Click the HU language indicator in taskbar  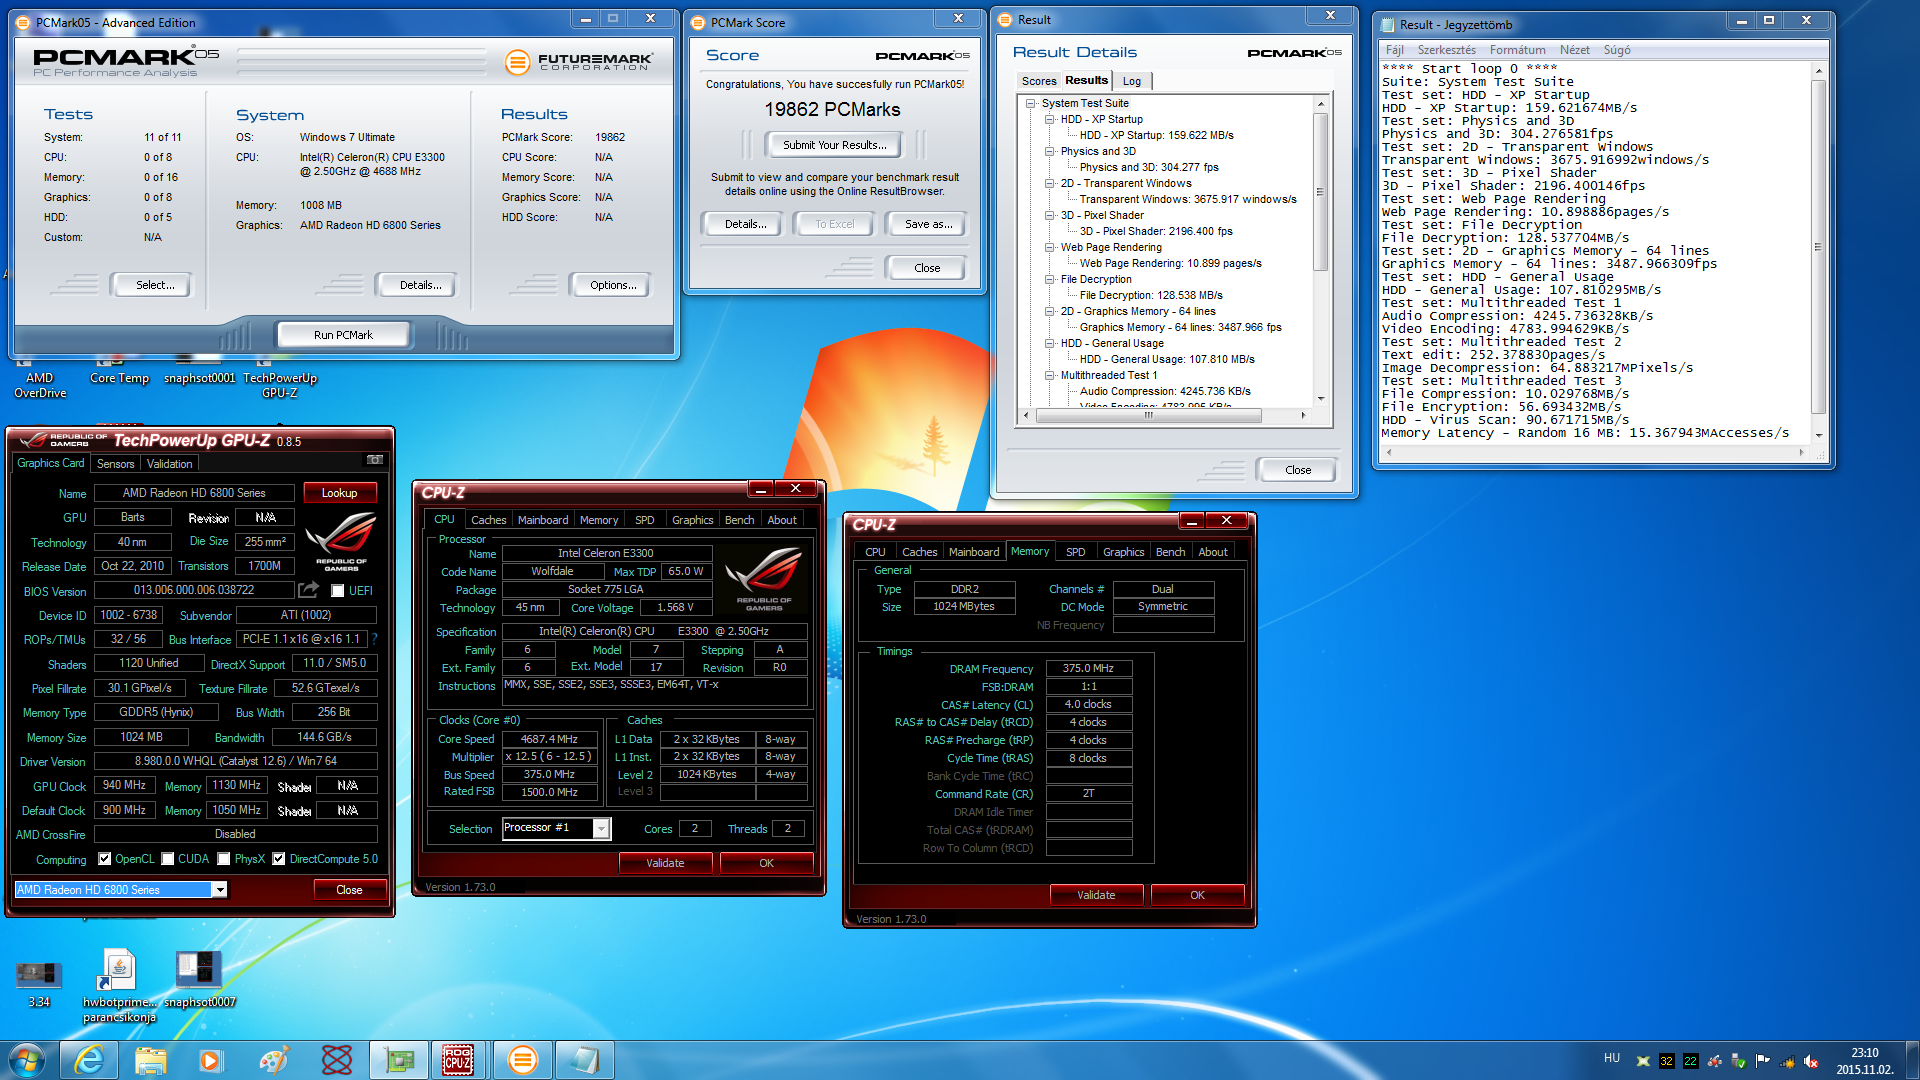[x=1611, y=1058]
